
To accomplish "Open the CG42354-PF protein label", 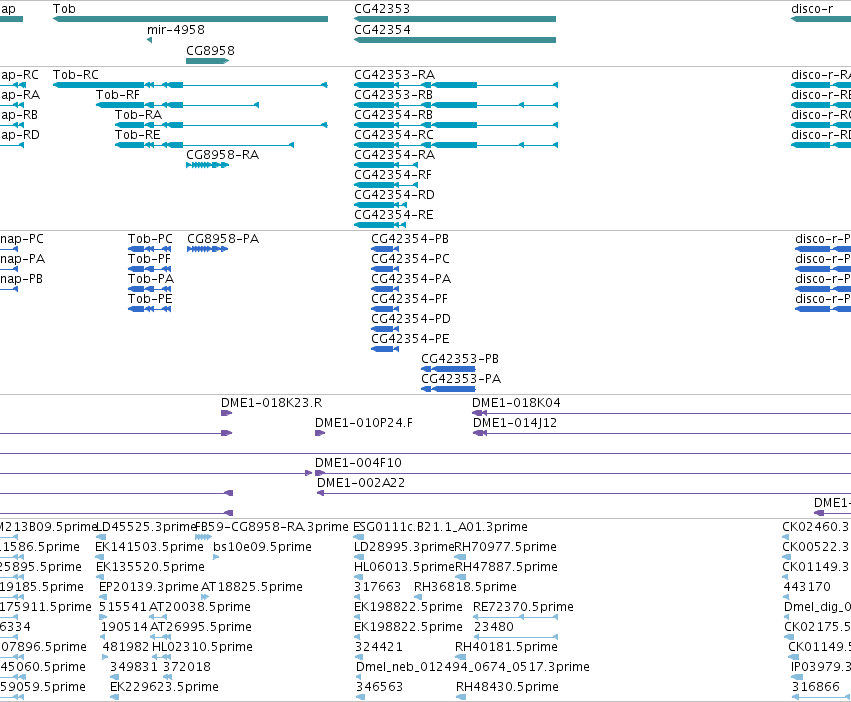I will 410,300.
